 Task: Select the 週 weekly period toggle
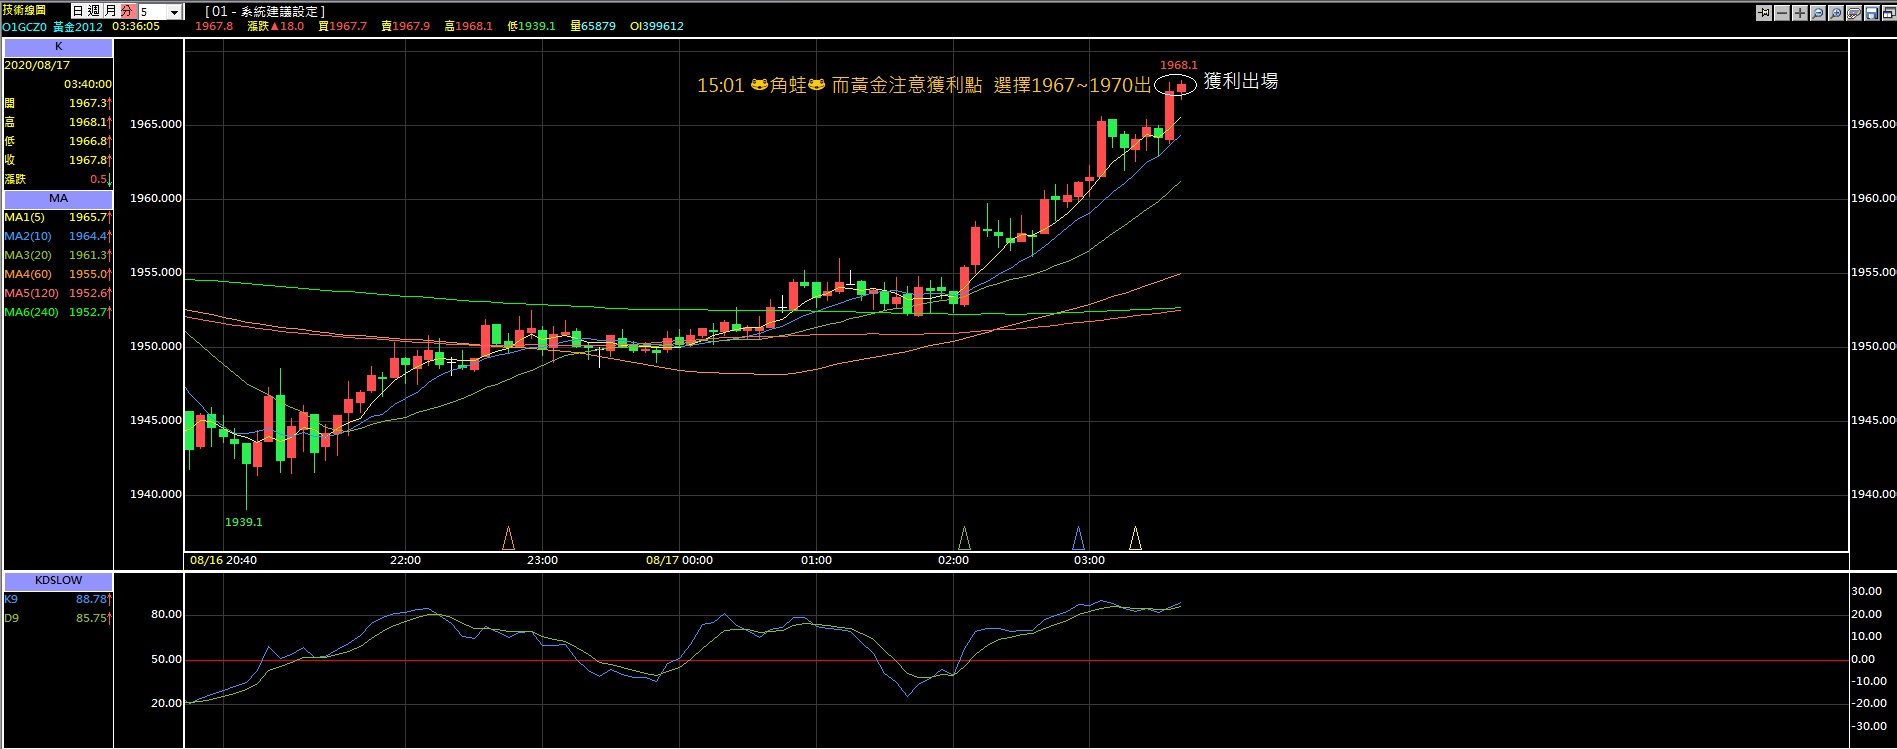pos(94,11)
